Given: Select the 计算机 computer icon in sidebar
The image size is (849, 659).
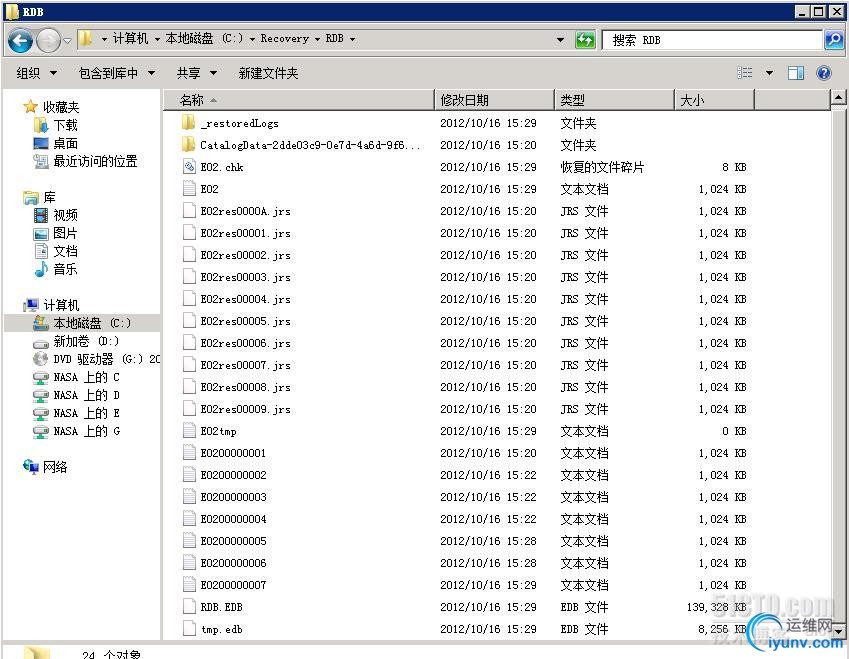Looking at the screenshot, I should coord(31,305).
